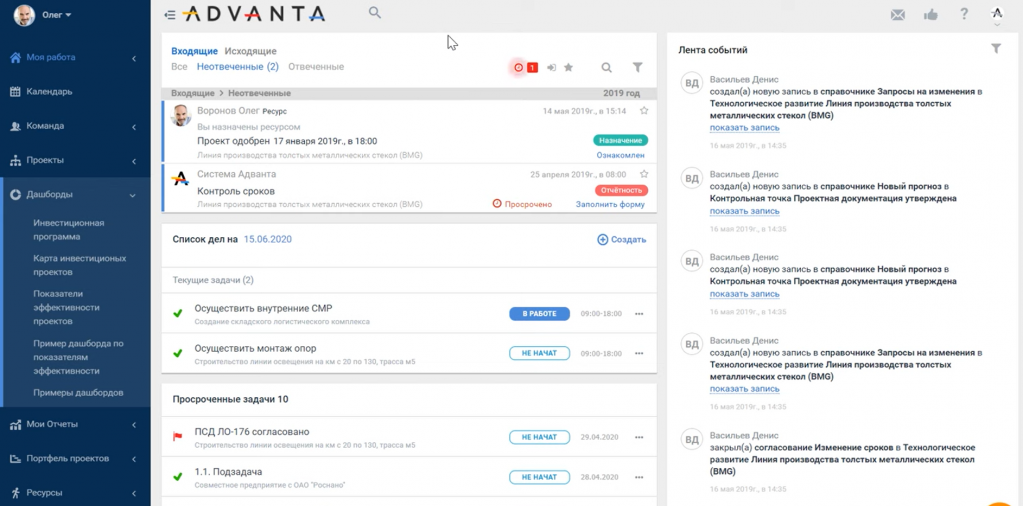Expand the Проекты sidebar section
1023x506 pixels.
click(x=134, y=161)
